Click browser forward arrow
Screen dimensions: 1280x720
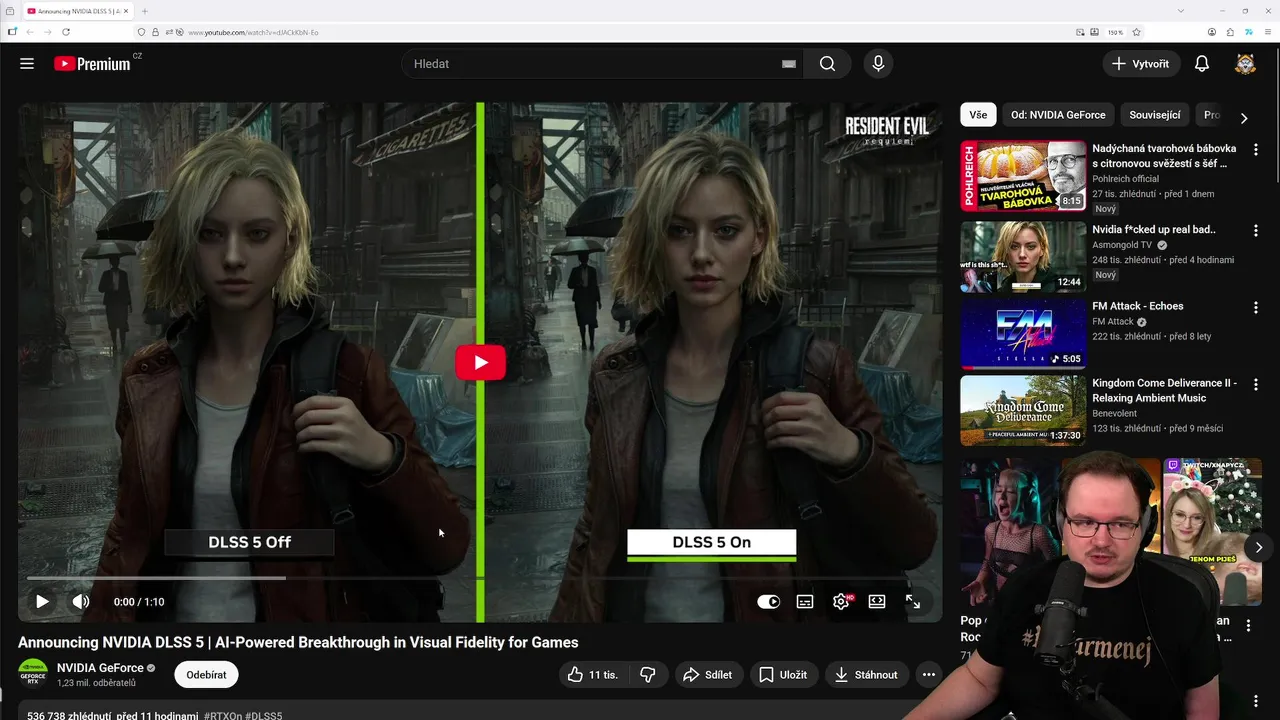48,32
